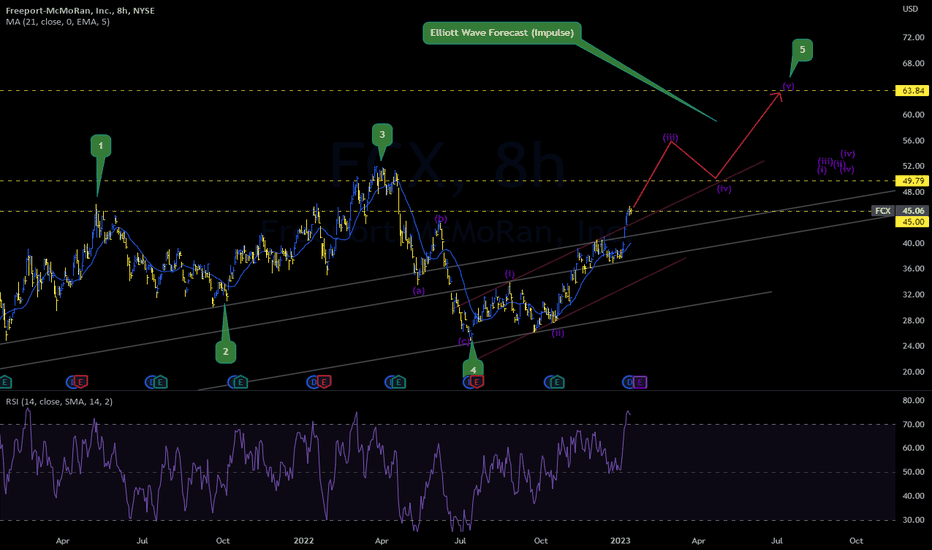
Task: Click the 30.00 level on the RSI axis
Action: 913,520
